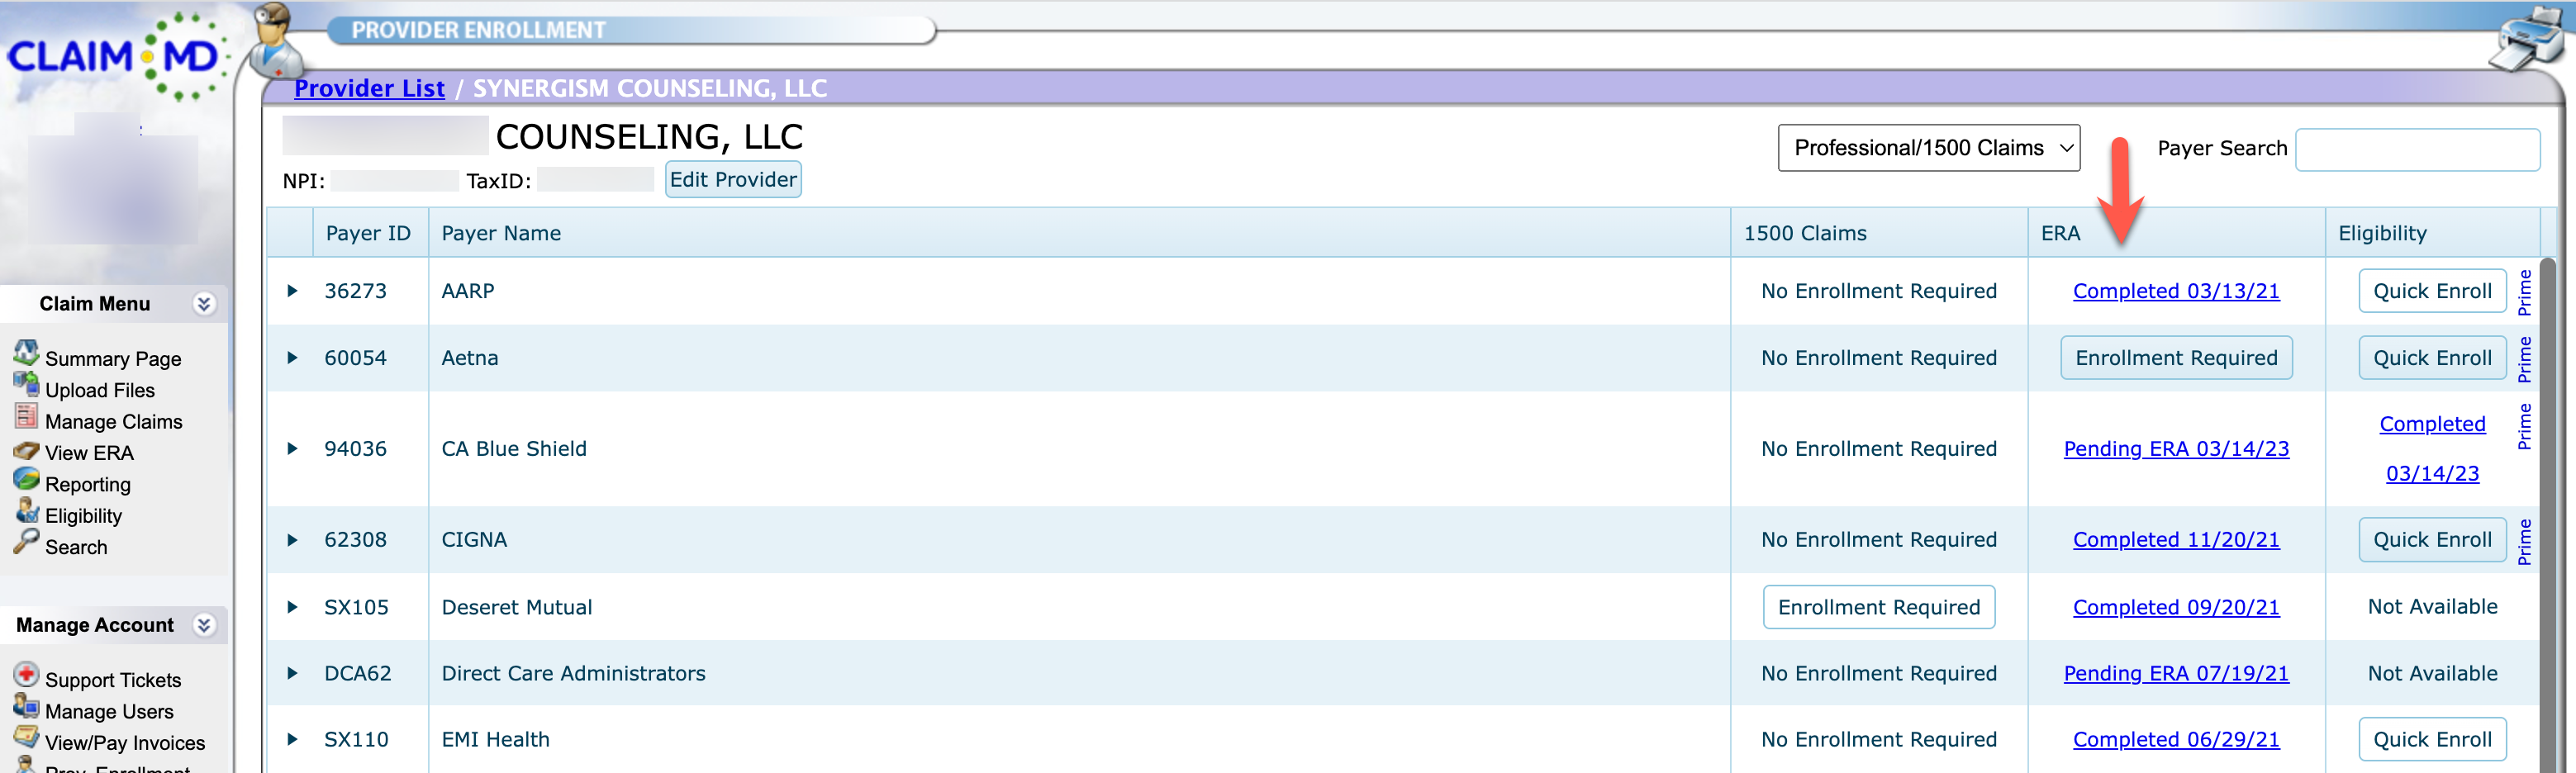Click the Upload Files icon
The height and width of the screenshot is (773, 2576).
click(26, 385)
